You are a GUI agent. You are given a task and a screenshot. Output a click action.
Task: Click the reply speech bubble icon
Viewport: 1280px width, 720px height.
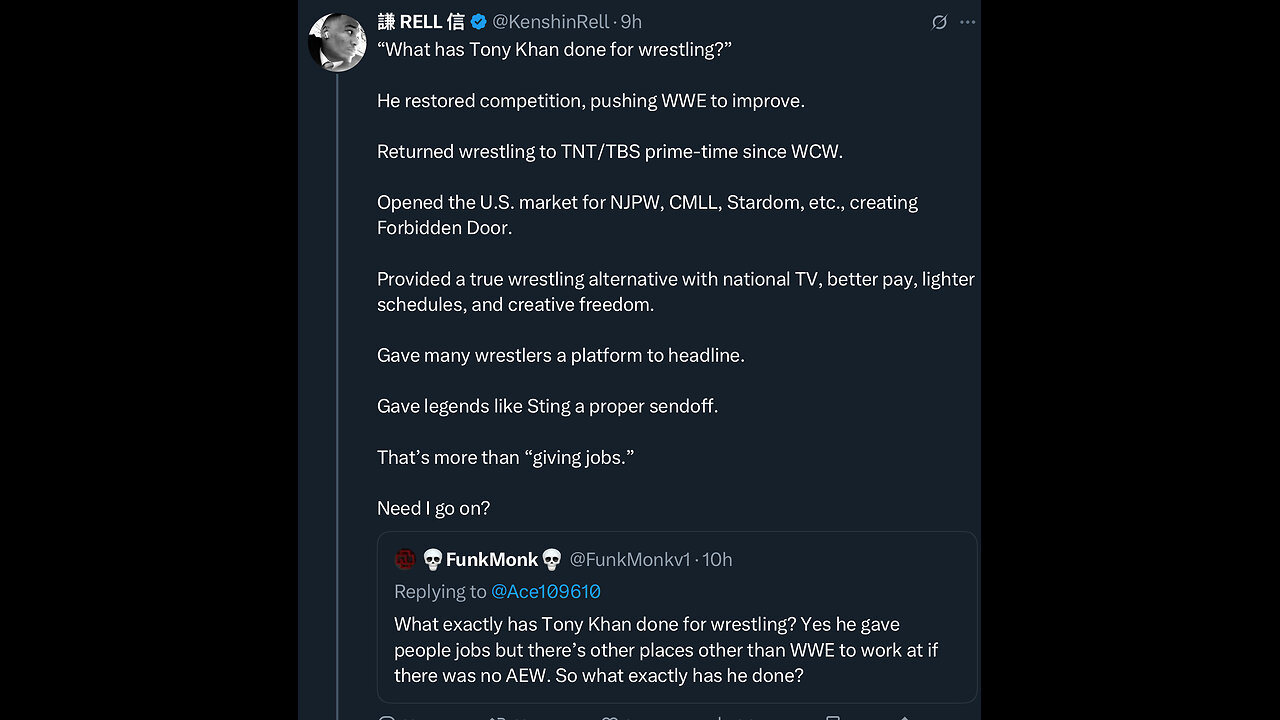pyautogui.click(x=387, y=716)
